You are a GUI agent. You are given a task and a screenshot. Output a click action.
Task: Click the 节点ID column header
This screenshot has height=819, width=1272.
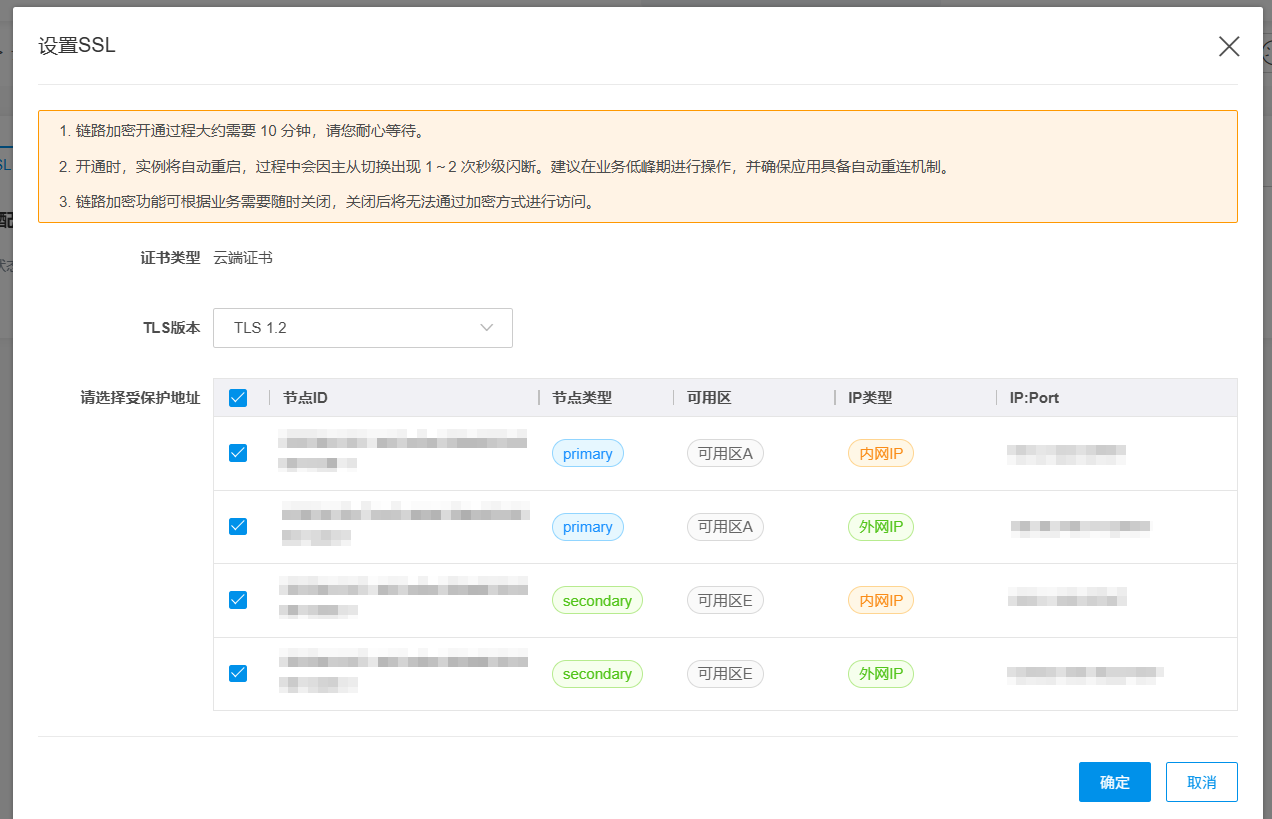coord(305,398)
